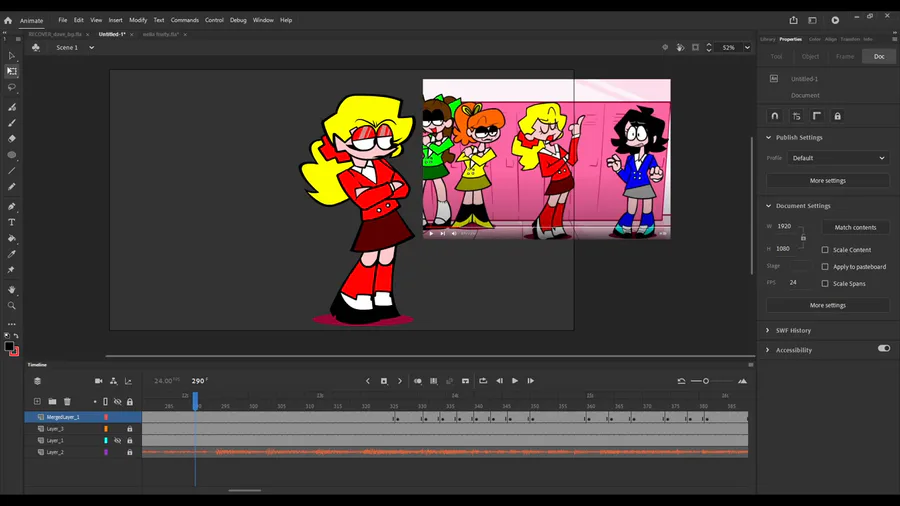Unlock Layer_2 padlock
This screenshot has height=506, width=900.
click(130, 453)
